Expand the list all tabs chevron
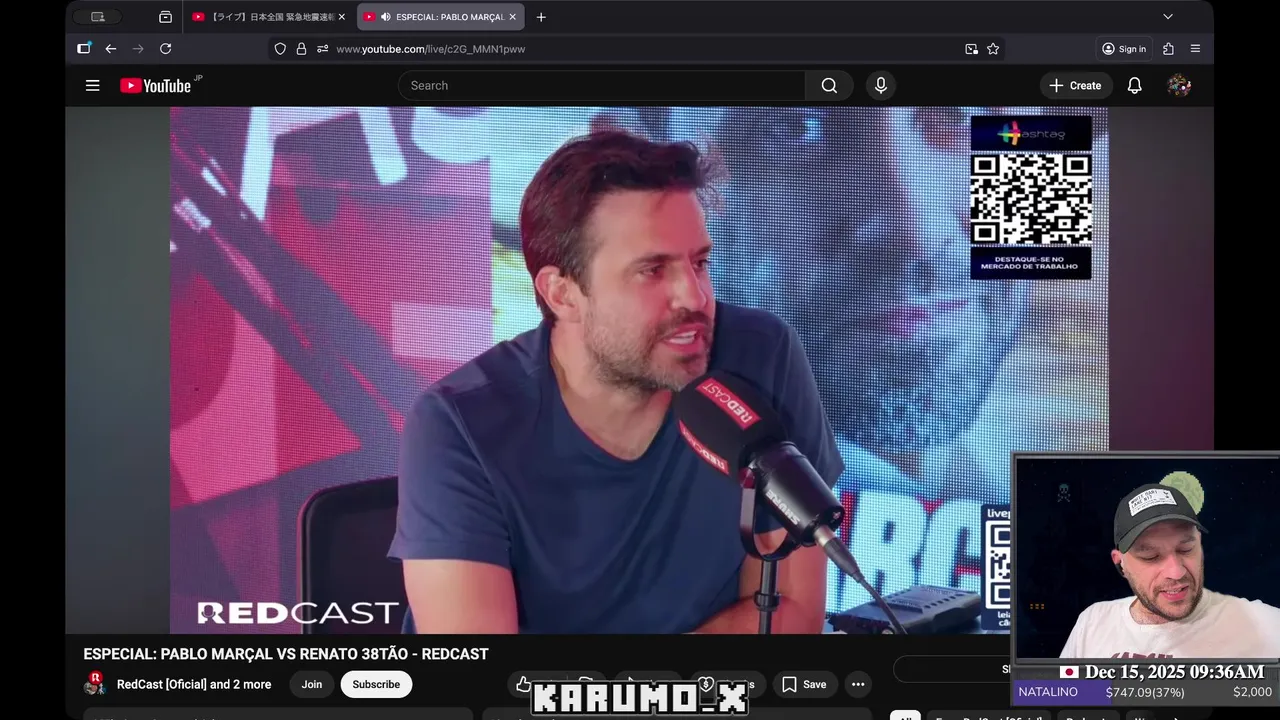Viewport: 1280px width, 720px height. click(1167, 17)
